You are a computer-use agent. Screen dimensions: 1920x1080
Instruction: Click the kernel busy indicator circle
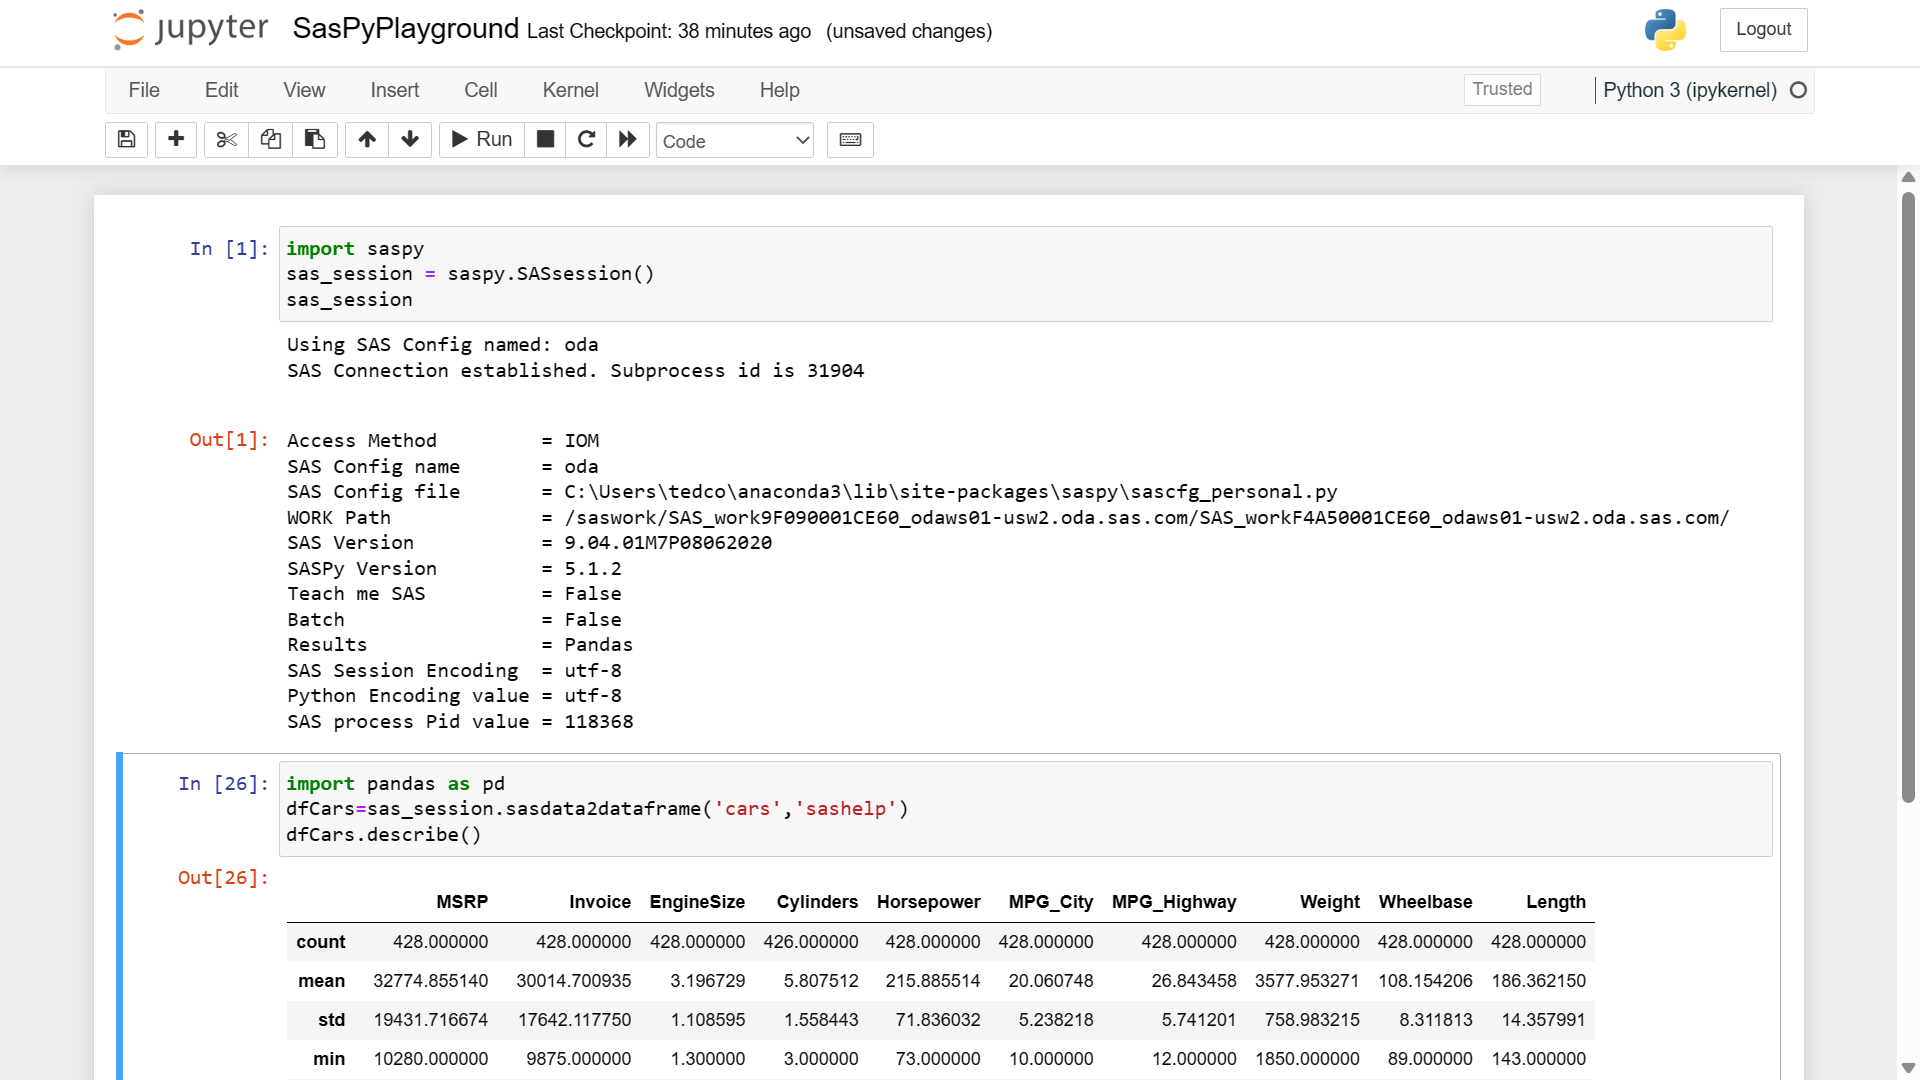click(1799, 90)
